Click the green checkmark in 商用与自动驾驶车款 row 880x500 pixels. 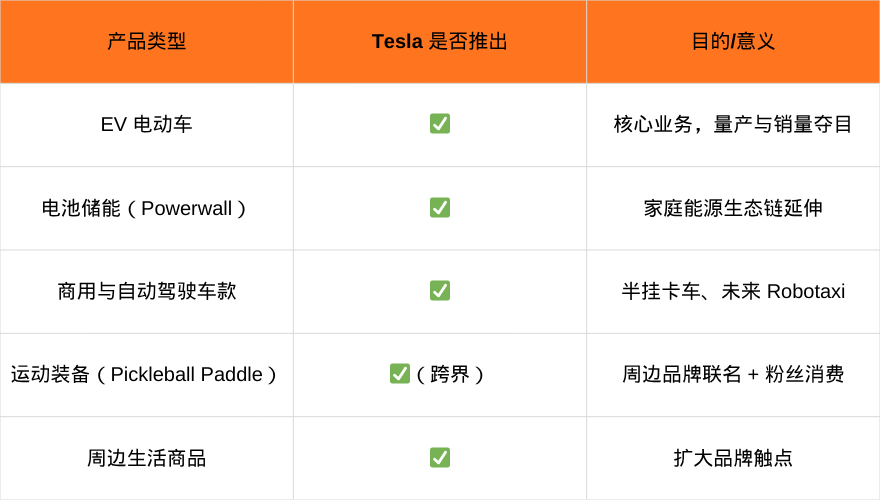[x=440, y=291]
